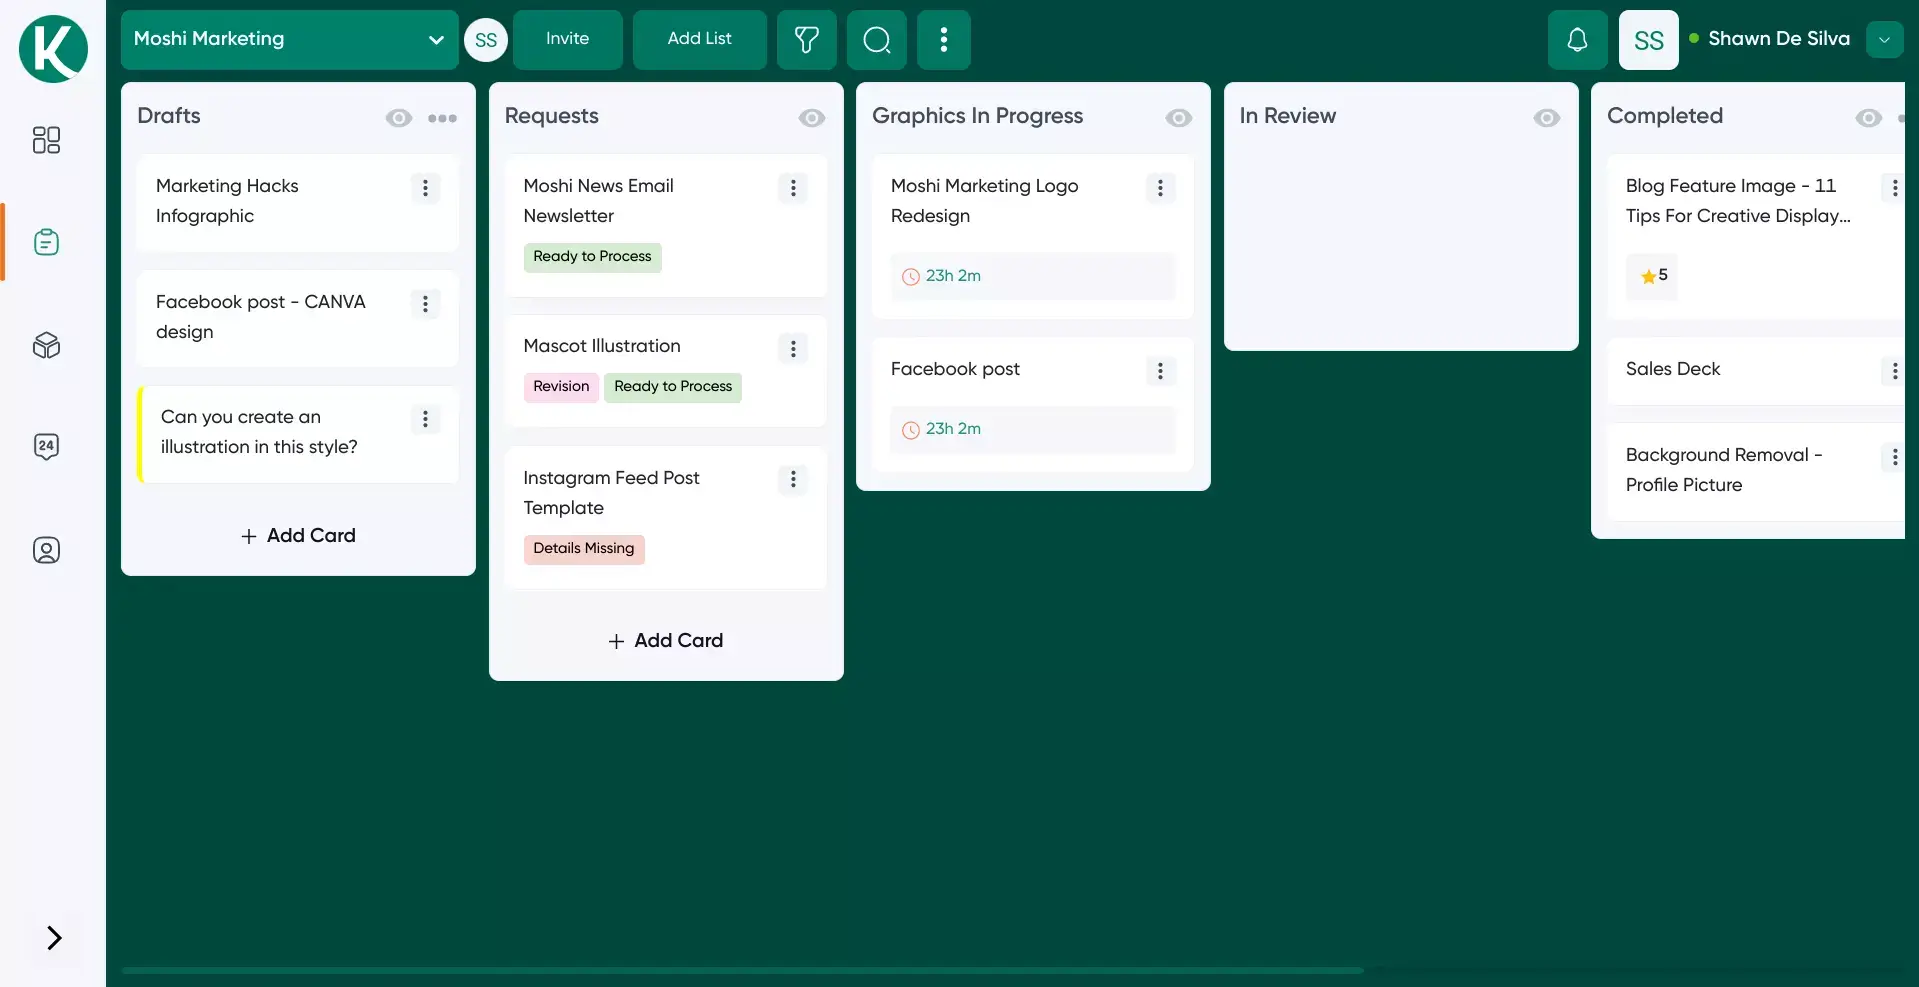Screen dimensions: 1919x987
Task: Toggle the eye icon on Graphics In Progress
Action: pyautogui.click(x=1178, y=117)
